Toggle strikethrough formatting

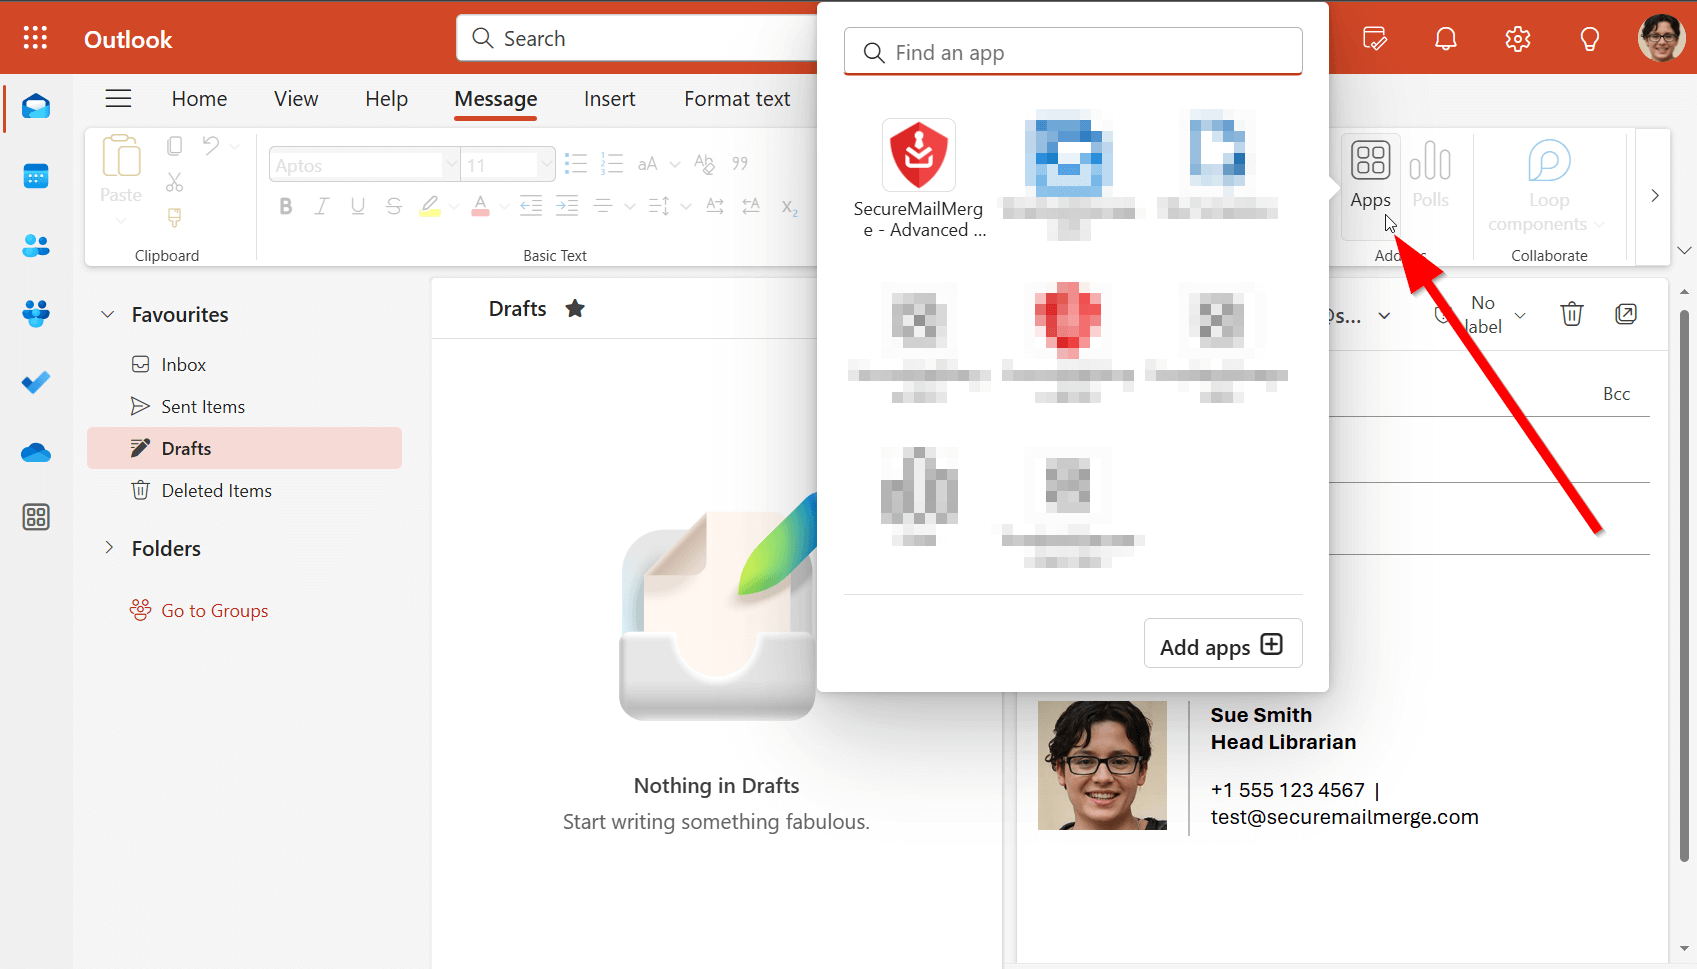tap(393, 206)
